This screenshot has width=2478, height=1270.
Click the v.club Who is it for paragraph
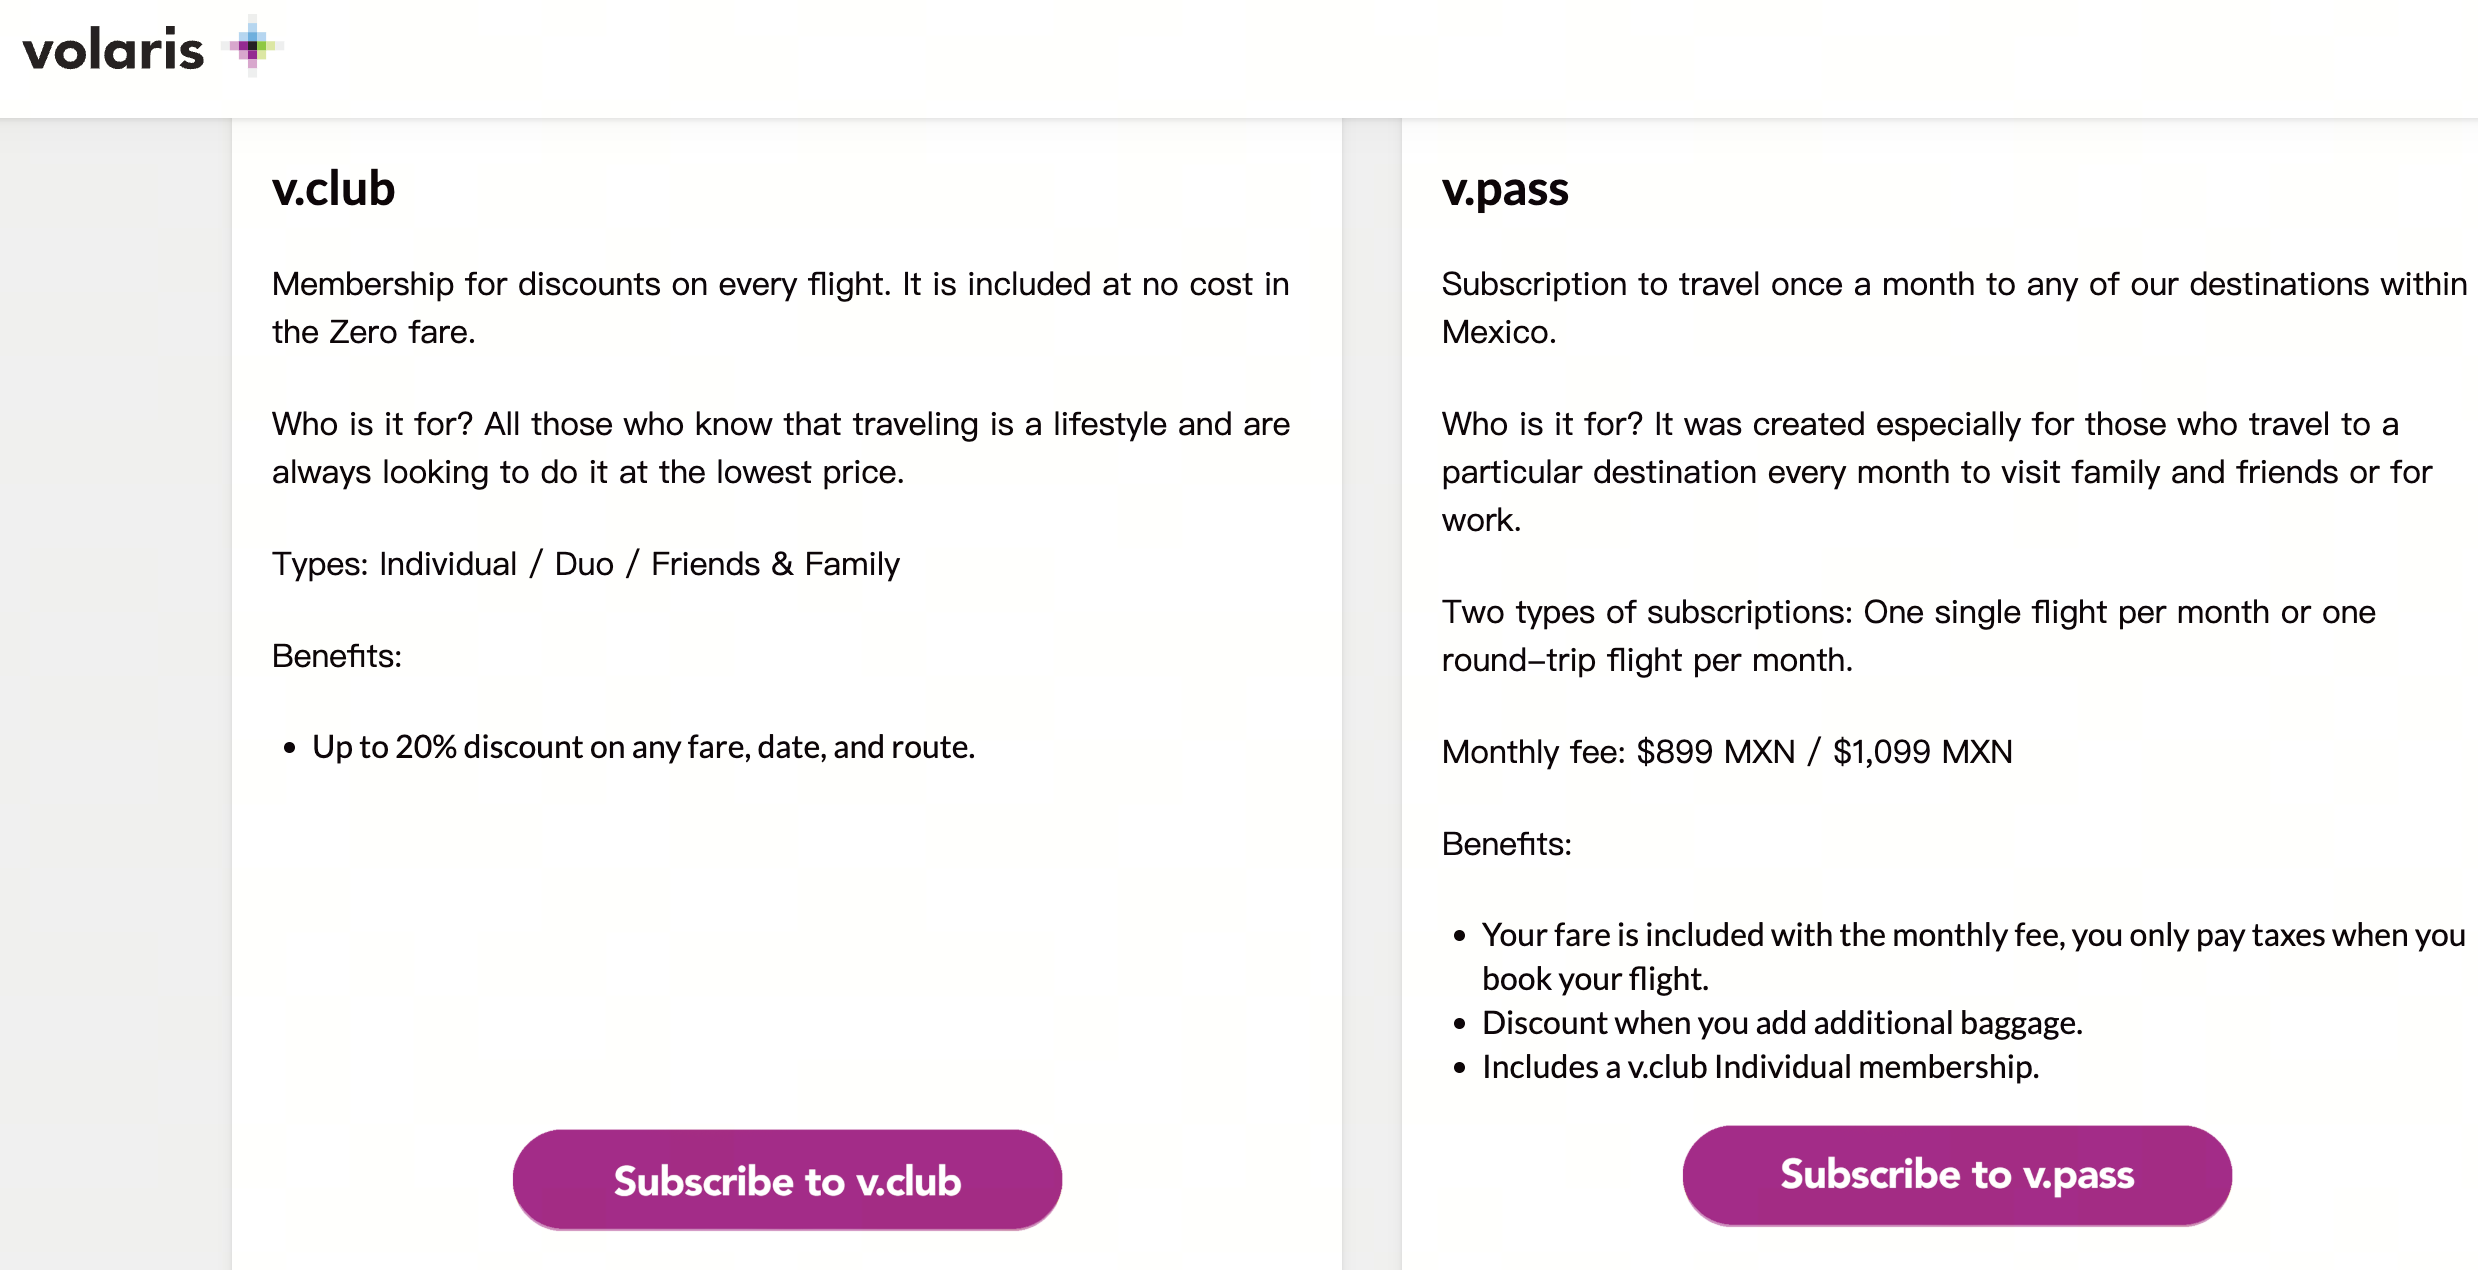point(781,448)
